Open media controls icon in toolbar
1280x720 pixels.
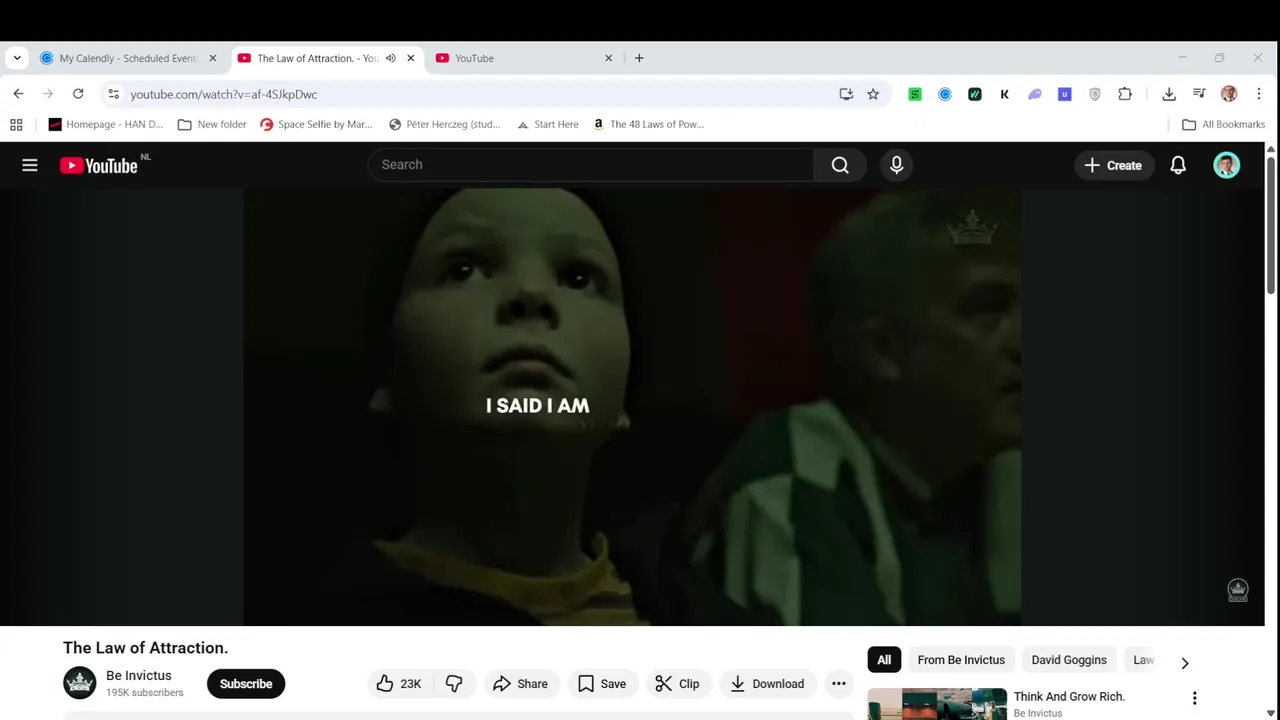coord(1199,94)
